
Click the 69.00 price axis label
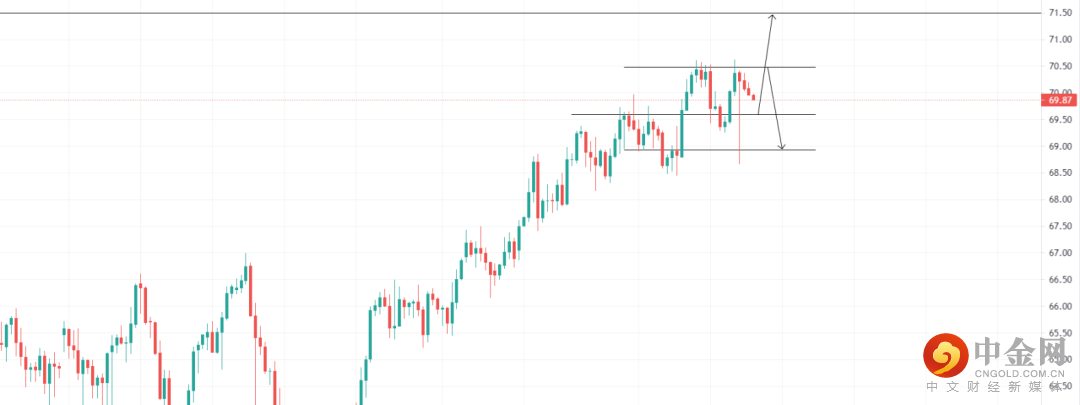pos(1060,146)
